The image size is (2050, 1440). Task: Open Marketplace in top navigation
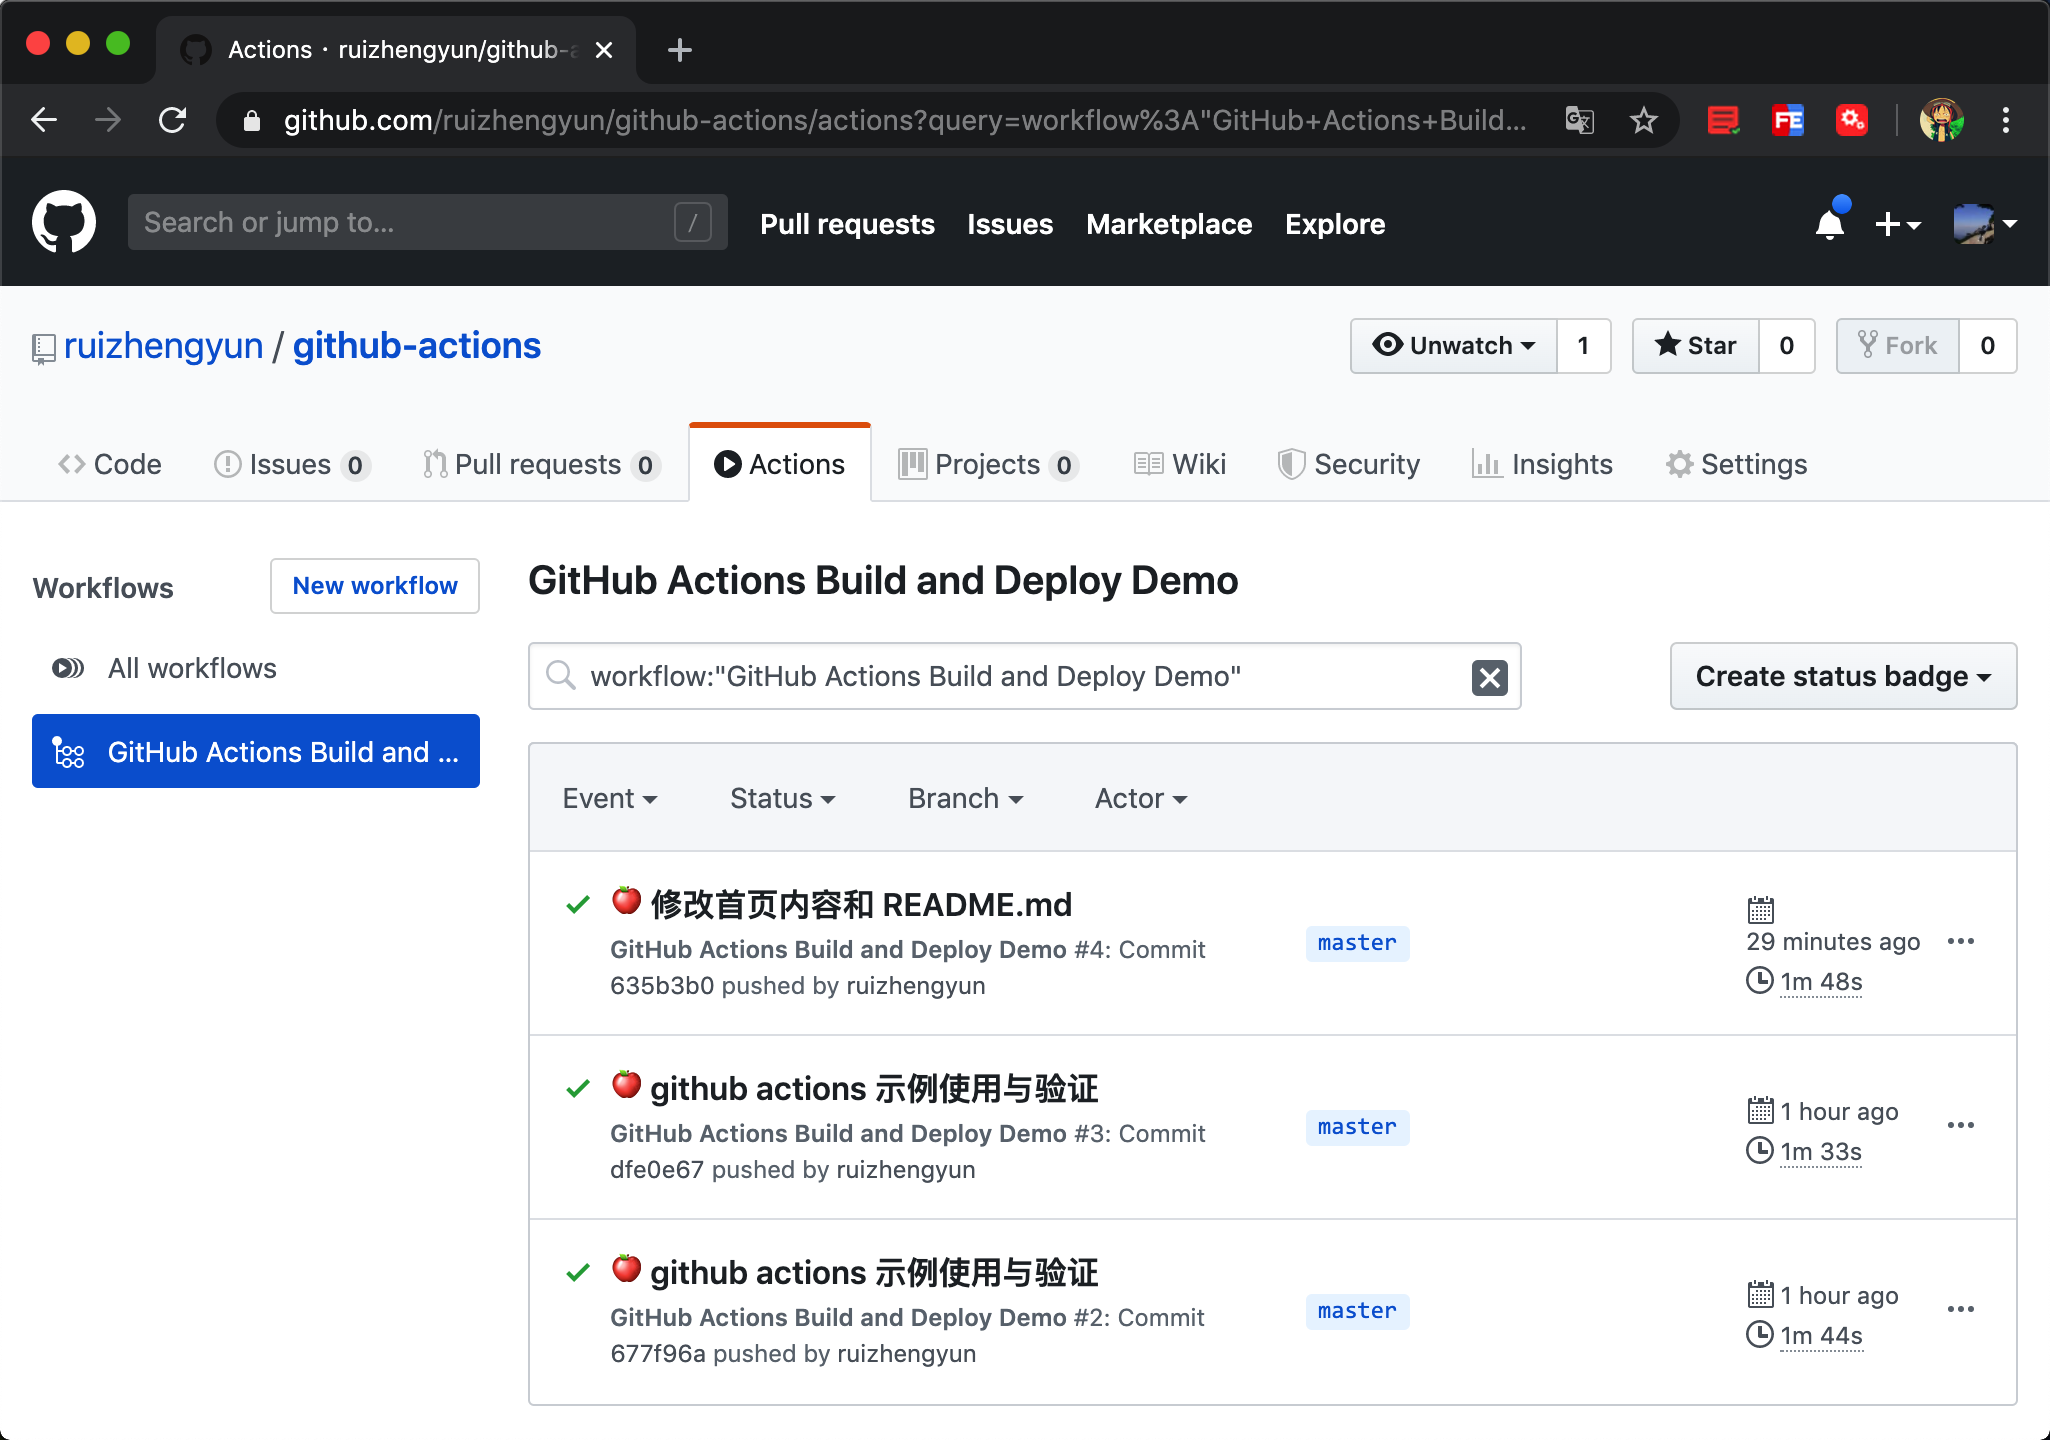point(1169,224)
